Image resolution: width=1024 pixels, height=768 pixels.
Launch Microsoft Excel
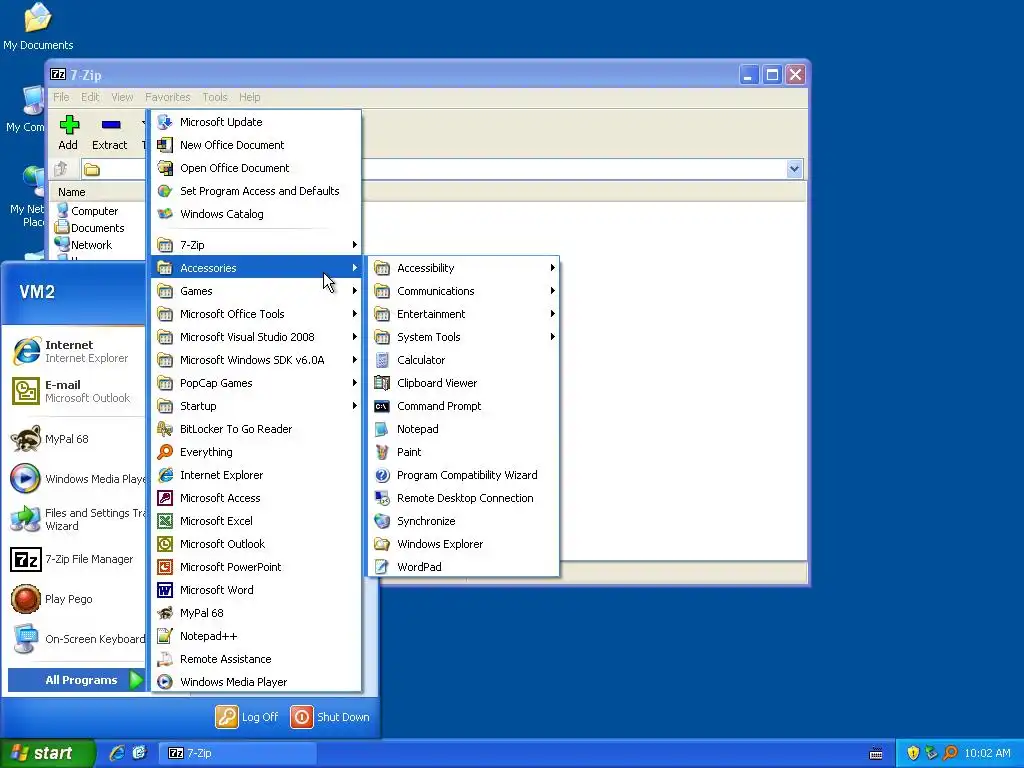pos(256,520)
